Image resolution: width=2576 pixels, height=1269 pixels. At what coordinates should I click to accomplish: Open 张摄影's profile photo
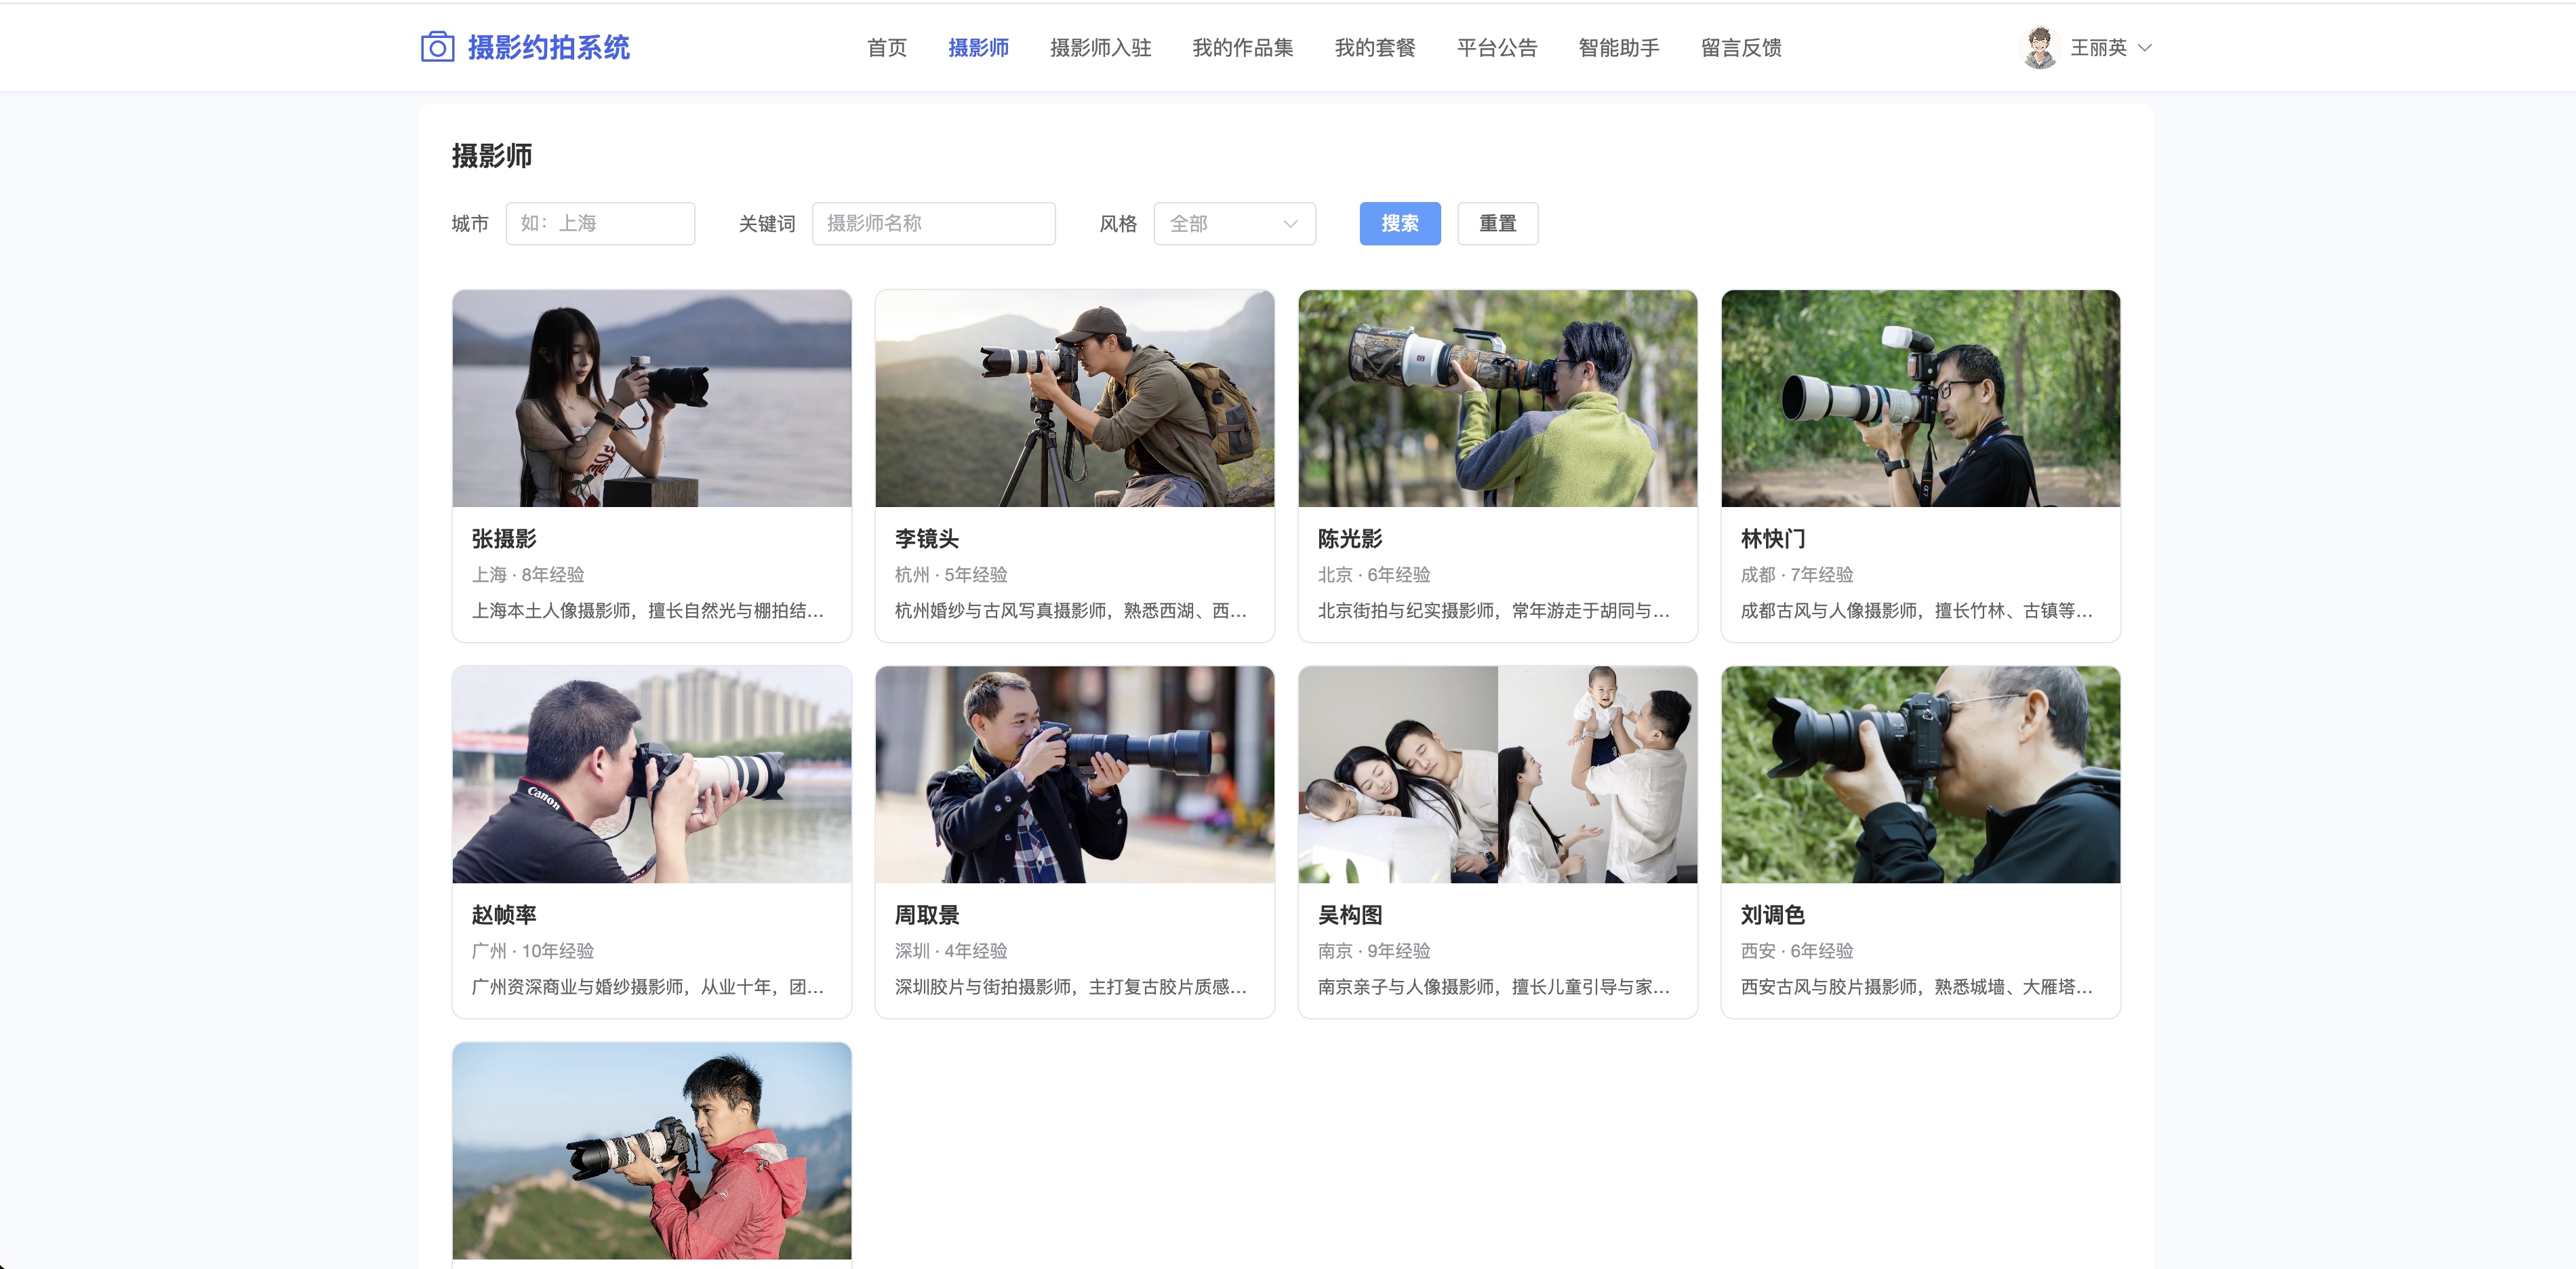[x=652, y=398]
